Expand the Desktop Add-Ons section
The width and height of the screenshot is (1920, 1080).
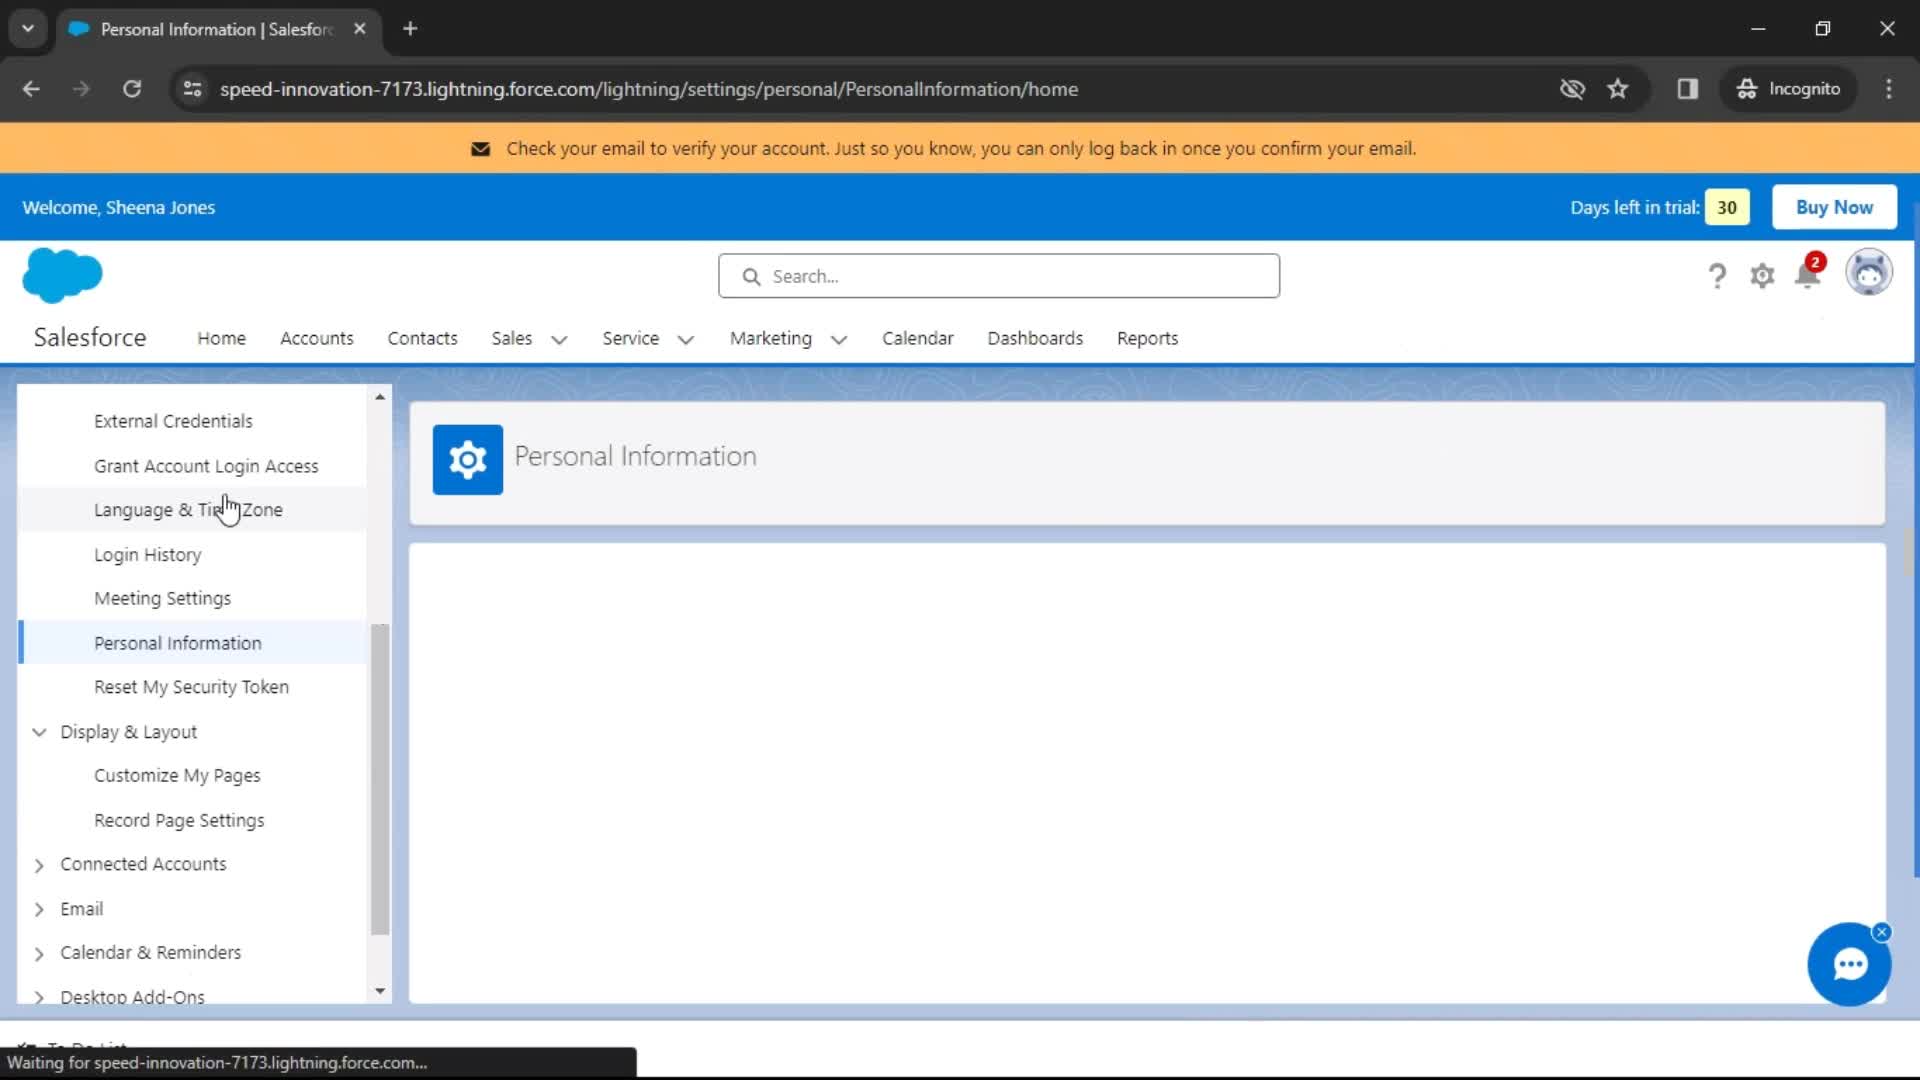coord(39,997)
